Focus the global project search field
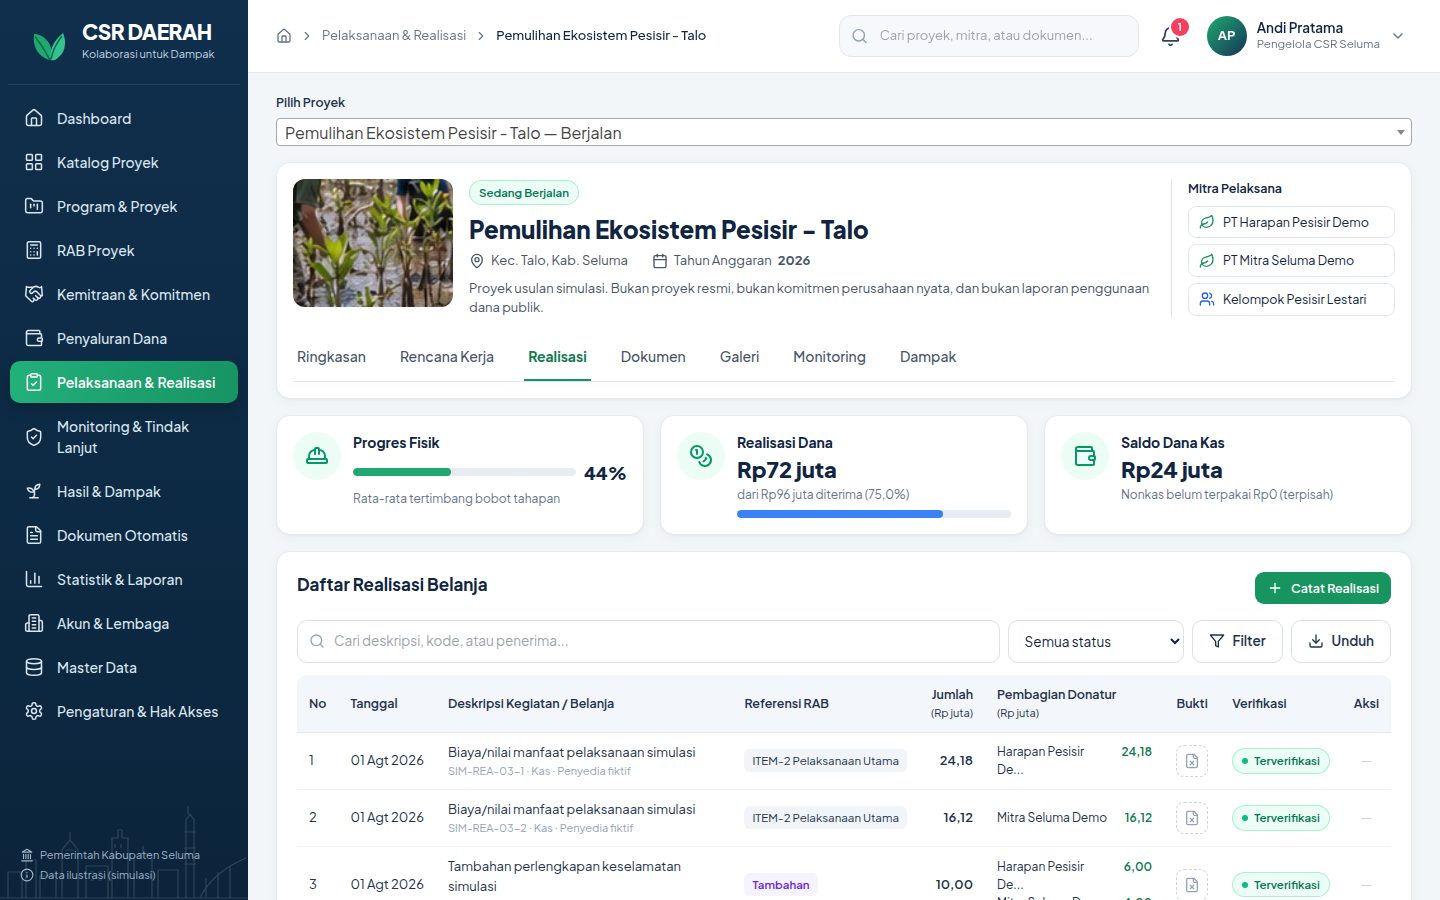The image size is (1440, 900). (989, 36)
